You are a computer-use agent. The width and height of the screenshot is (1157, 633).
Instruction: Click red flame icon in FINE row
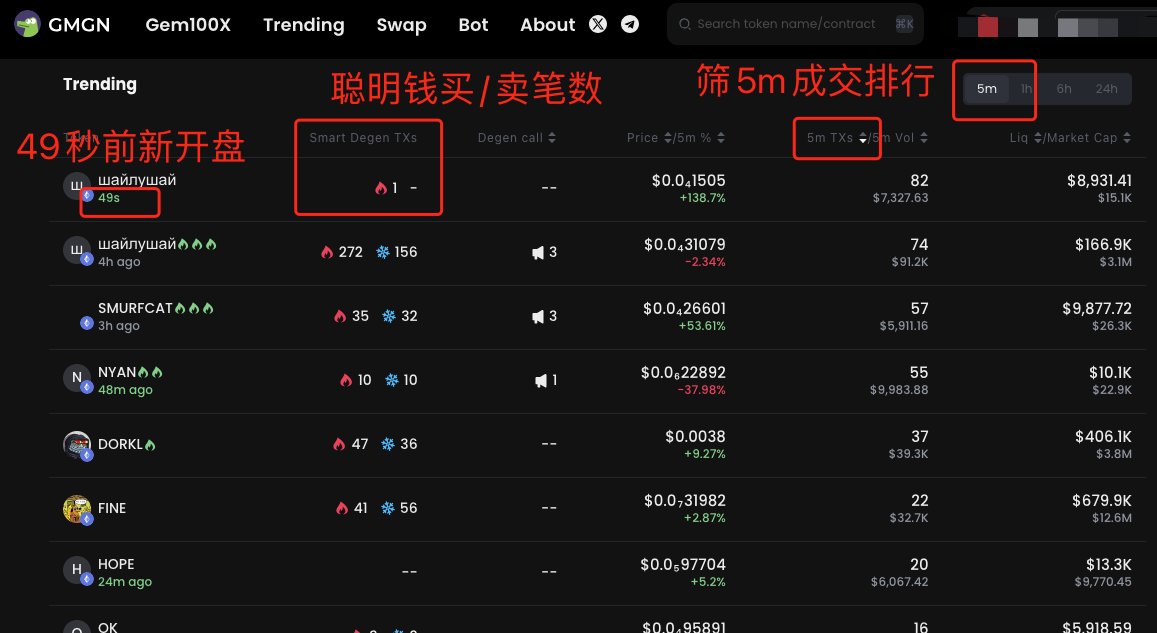click(342, 508)
